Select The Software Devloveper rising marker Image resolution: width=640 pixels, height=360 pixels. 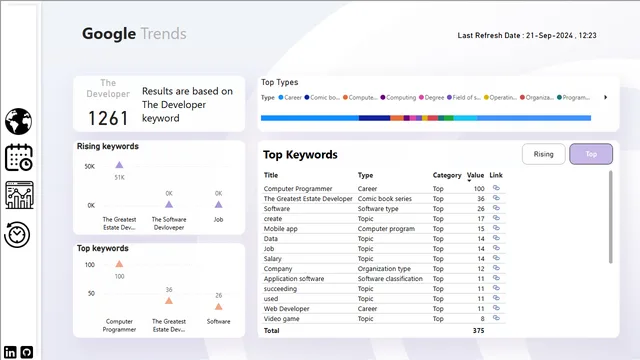[x=169, y=204]
